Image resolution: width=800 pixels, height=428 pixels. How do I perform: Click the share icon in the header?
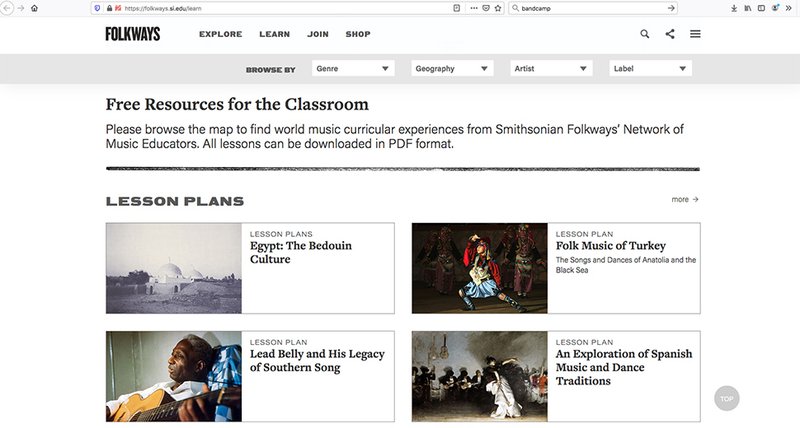(670, 34)
